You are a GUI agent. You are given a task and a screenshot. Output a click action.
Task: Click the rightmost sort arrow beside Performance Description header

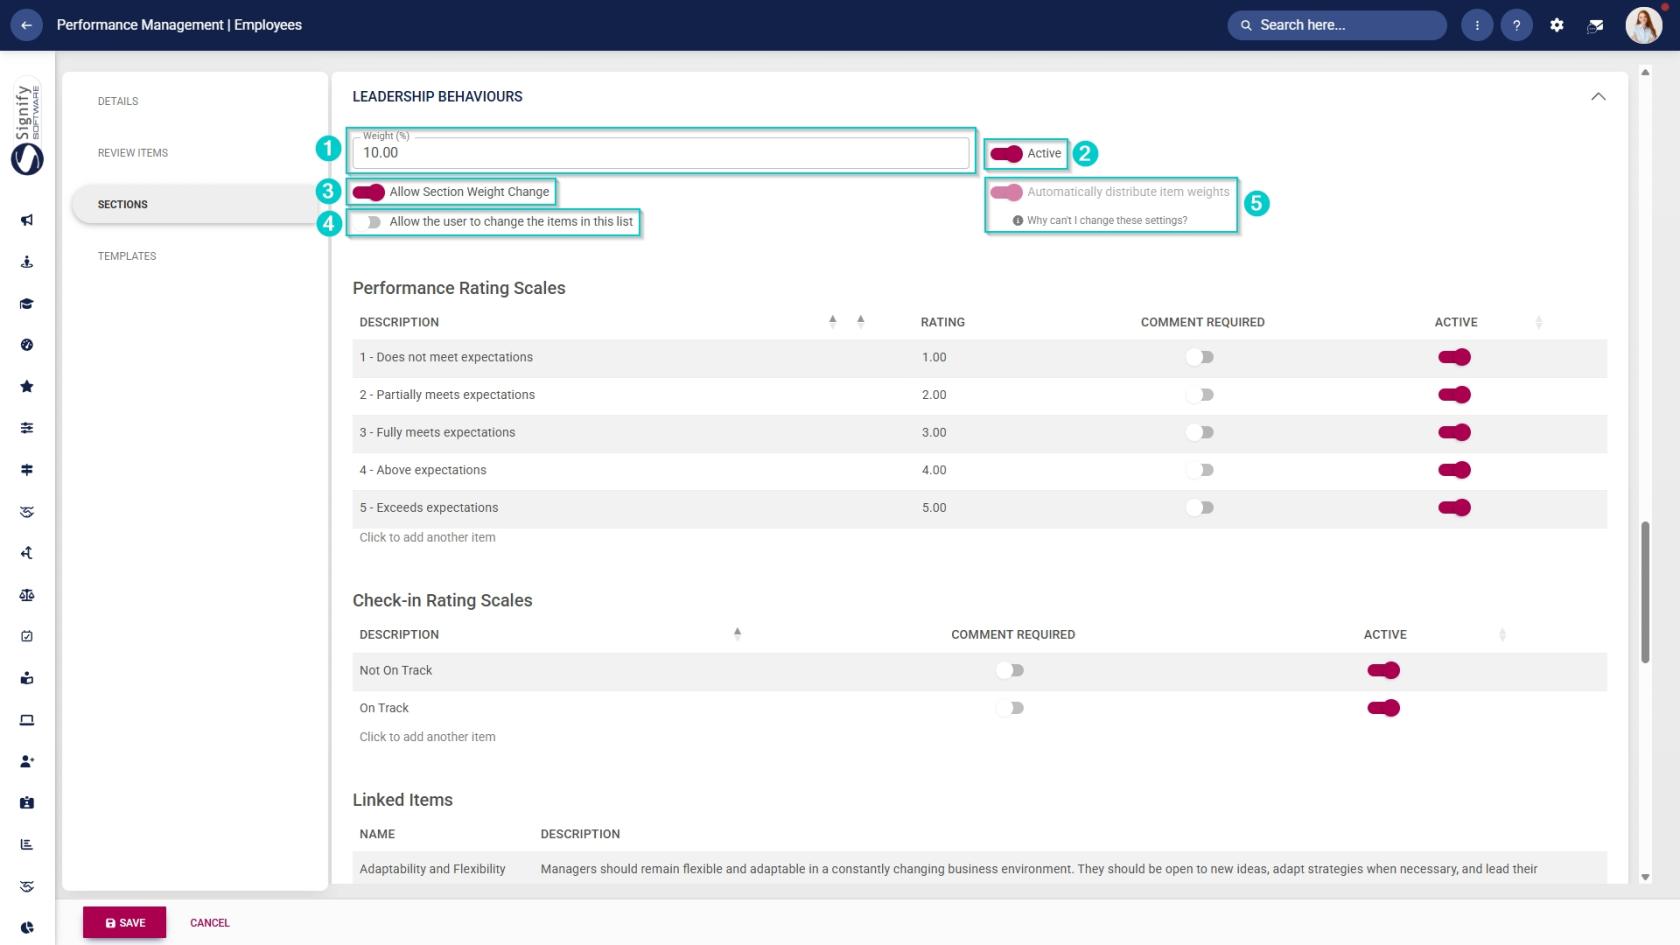[x=860, y=321]
